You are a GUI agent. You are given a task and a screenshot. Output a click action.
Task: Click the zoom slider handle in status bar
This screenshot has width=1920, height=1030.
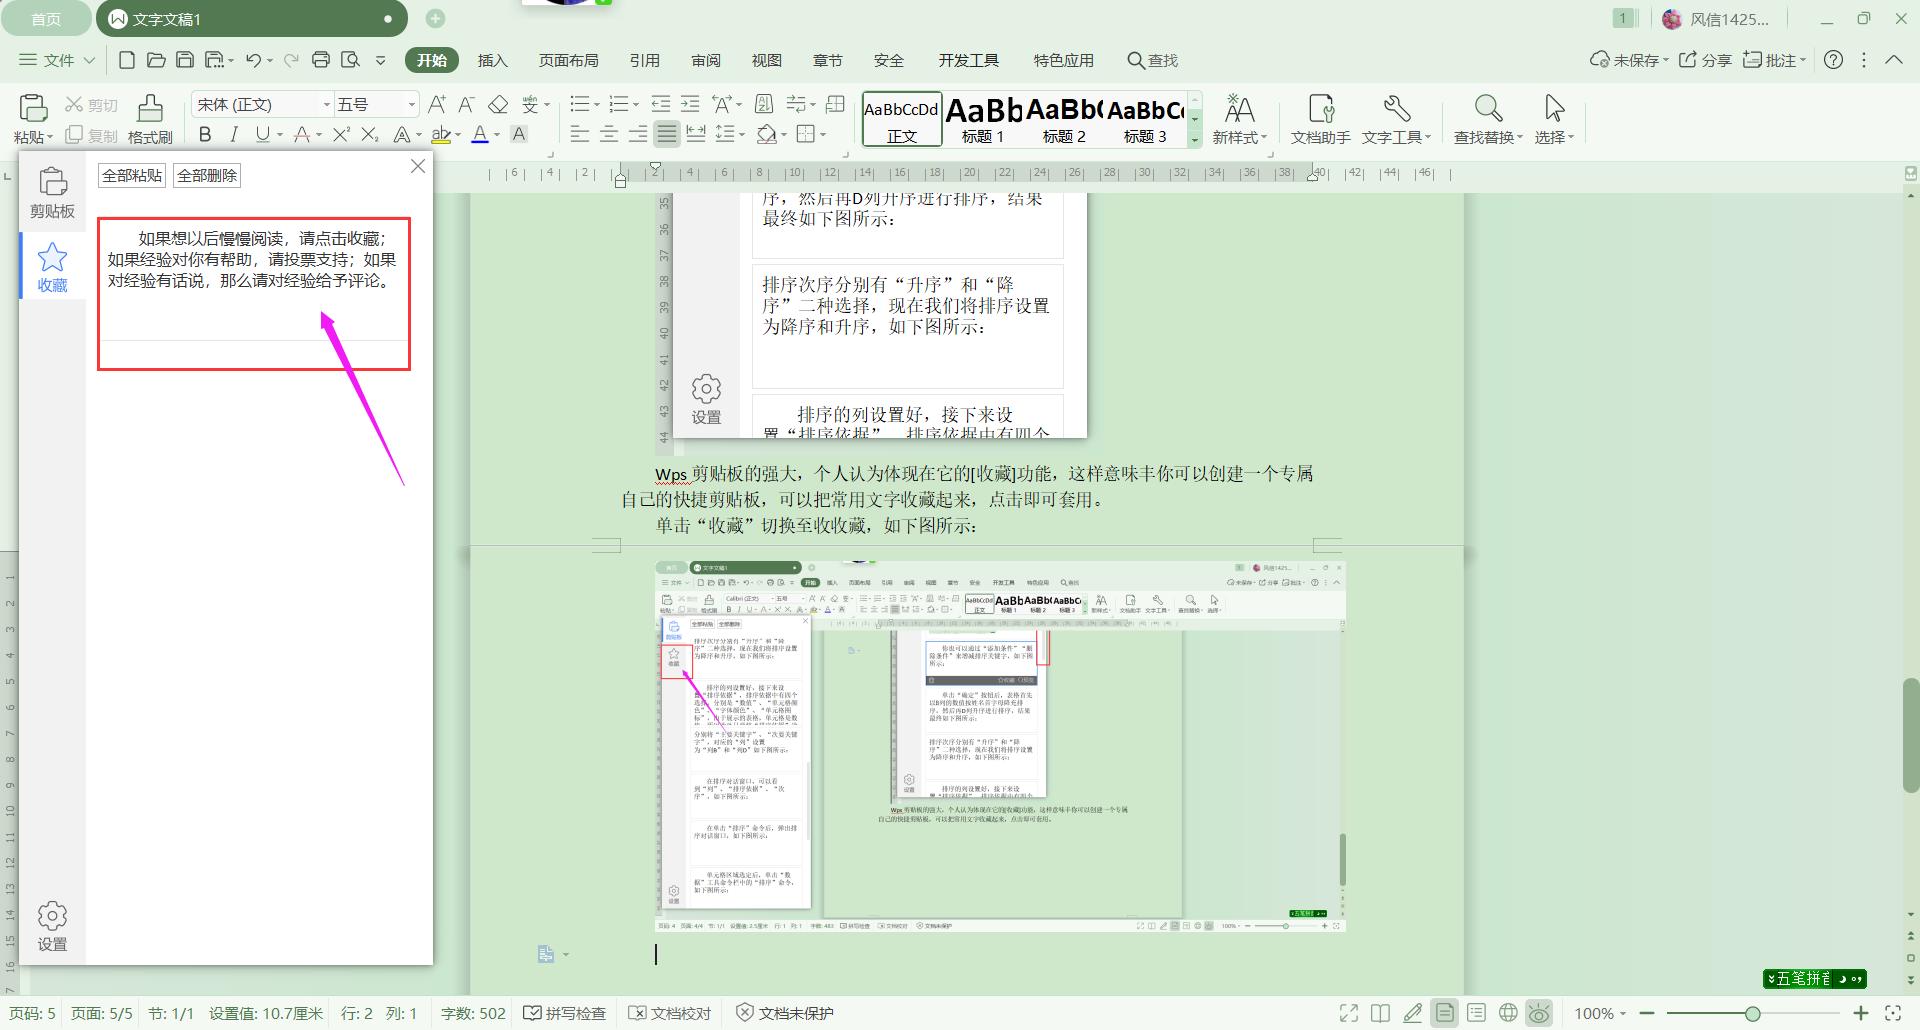tap(1752, 1013)
